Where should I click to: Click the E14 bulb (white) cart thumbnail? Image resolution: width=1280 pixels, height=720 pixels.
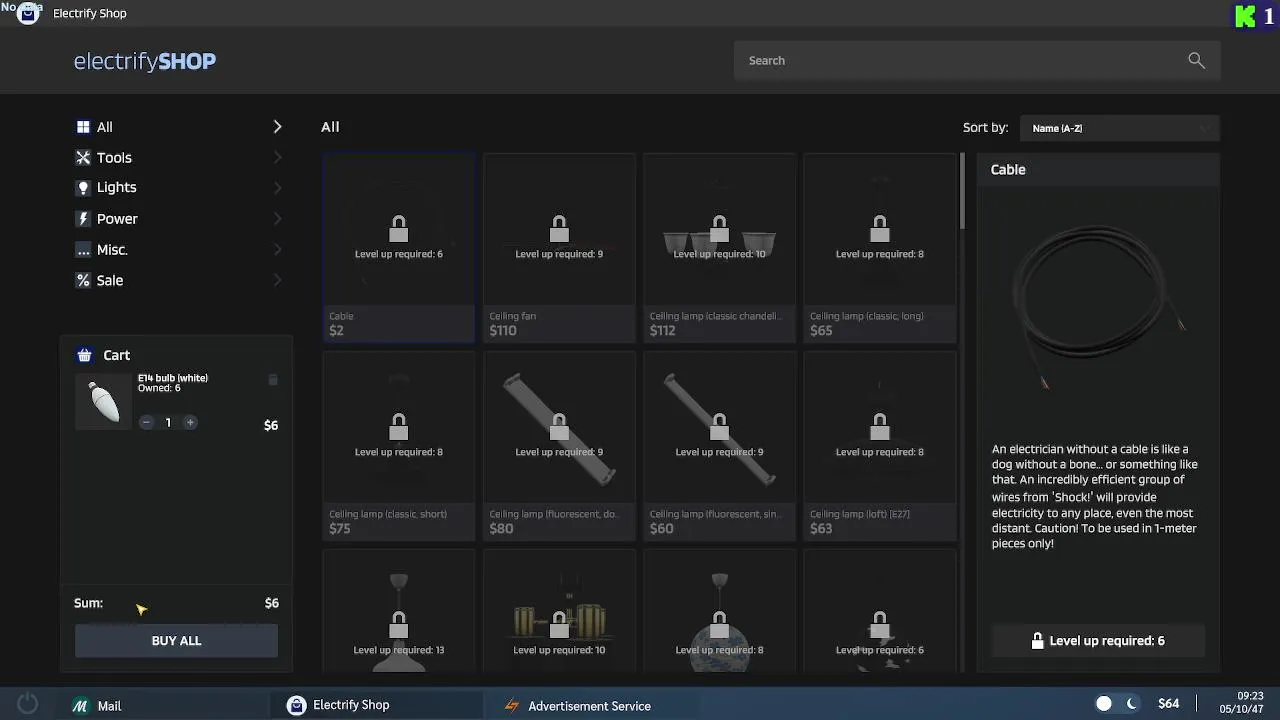(x=104, y=402)
